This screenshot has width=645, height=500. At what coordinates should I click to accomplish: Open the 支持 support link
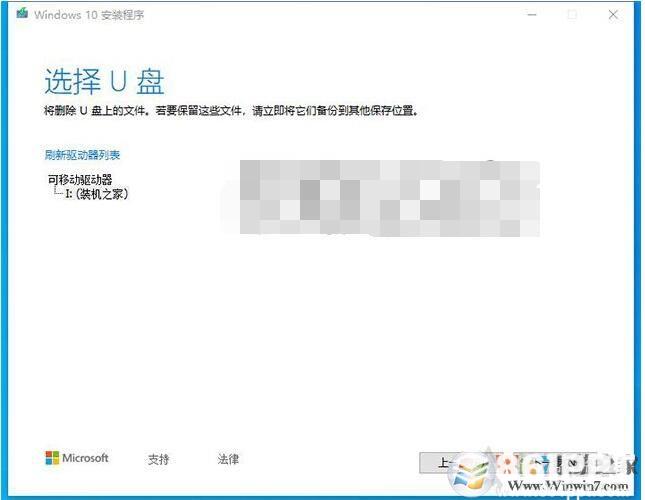point(158,459)
